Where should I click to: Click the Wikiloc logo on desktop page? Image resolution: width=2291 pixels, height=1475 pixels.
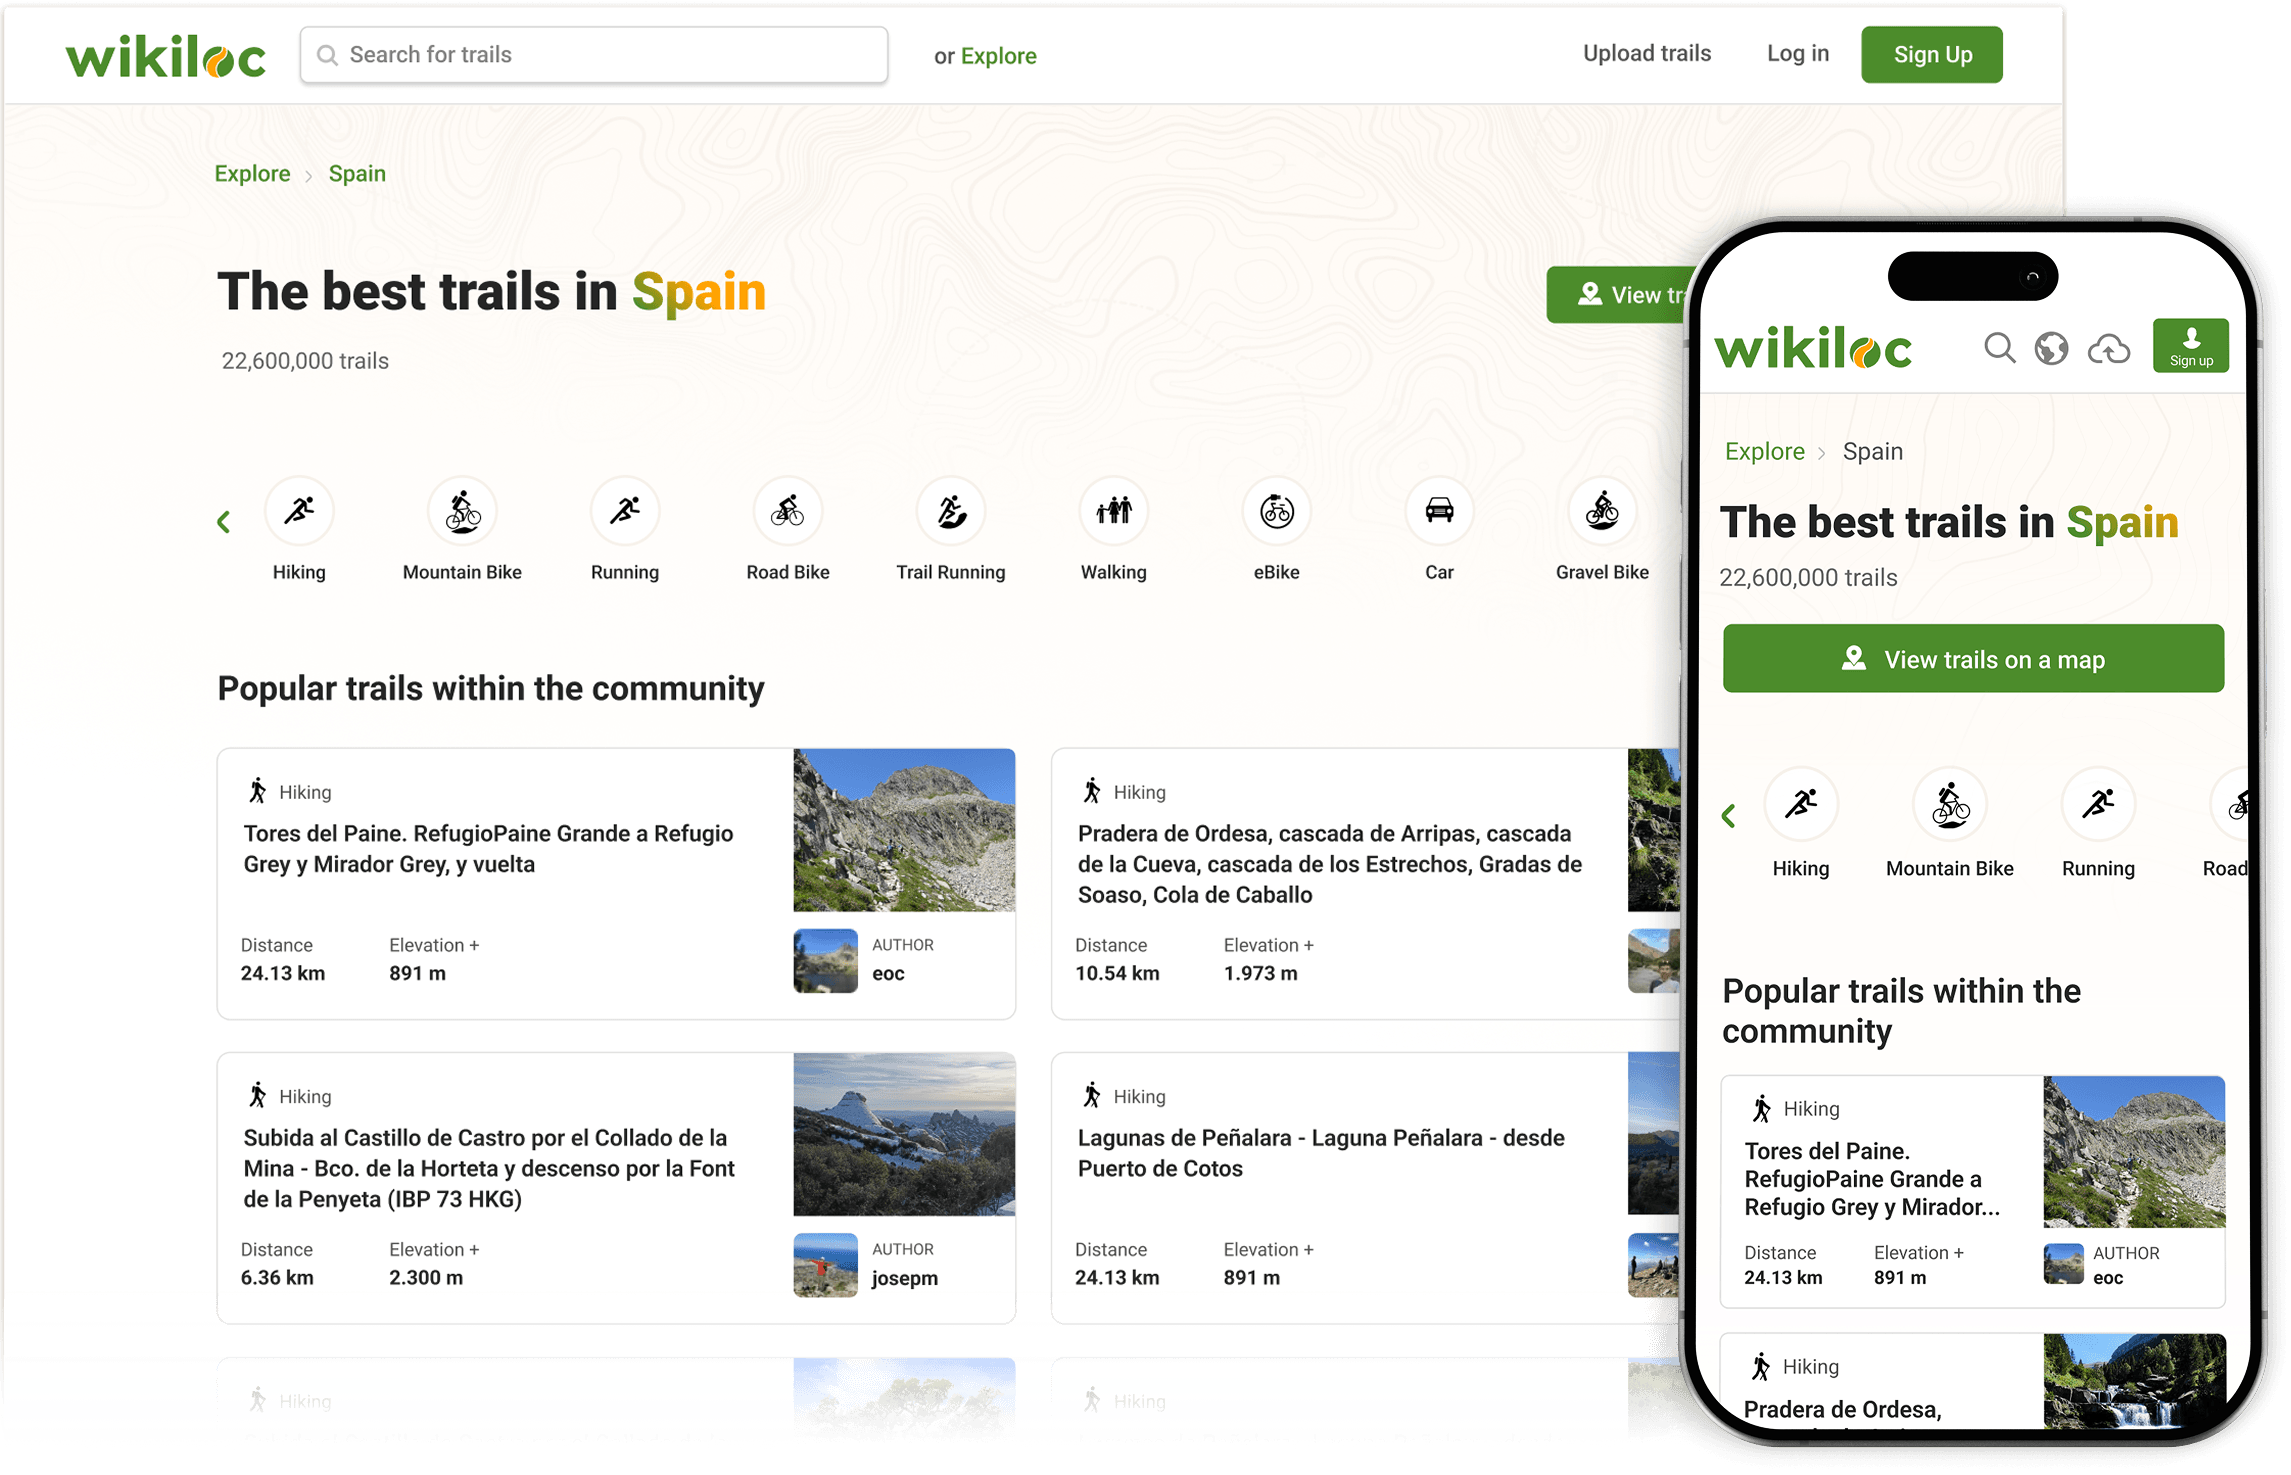pos(166,56)
